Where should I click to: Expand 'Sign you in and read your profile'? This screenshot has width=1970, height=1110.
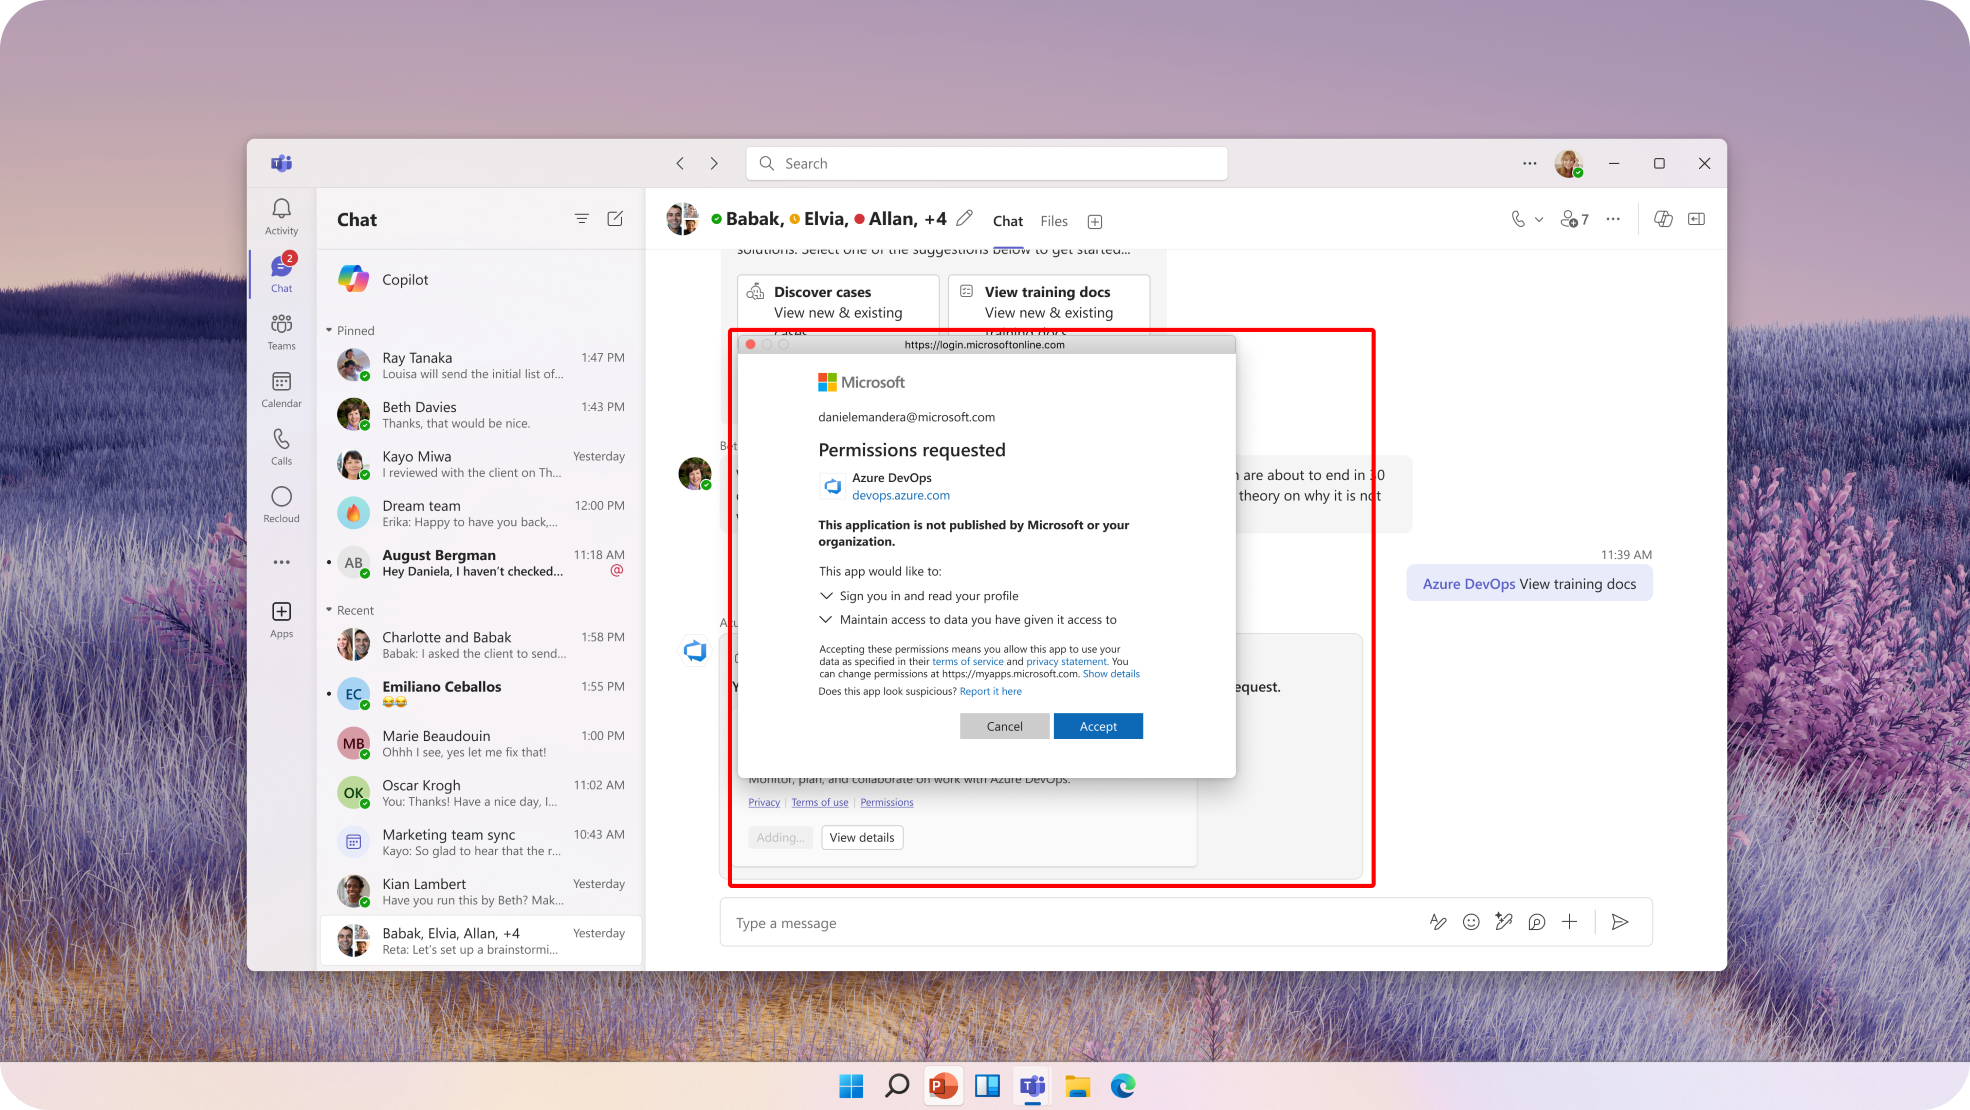click(x=826, y=596)
